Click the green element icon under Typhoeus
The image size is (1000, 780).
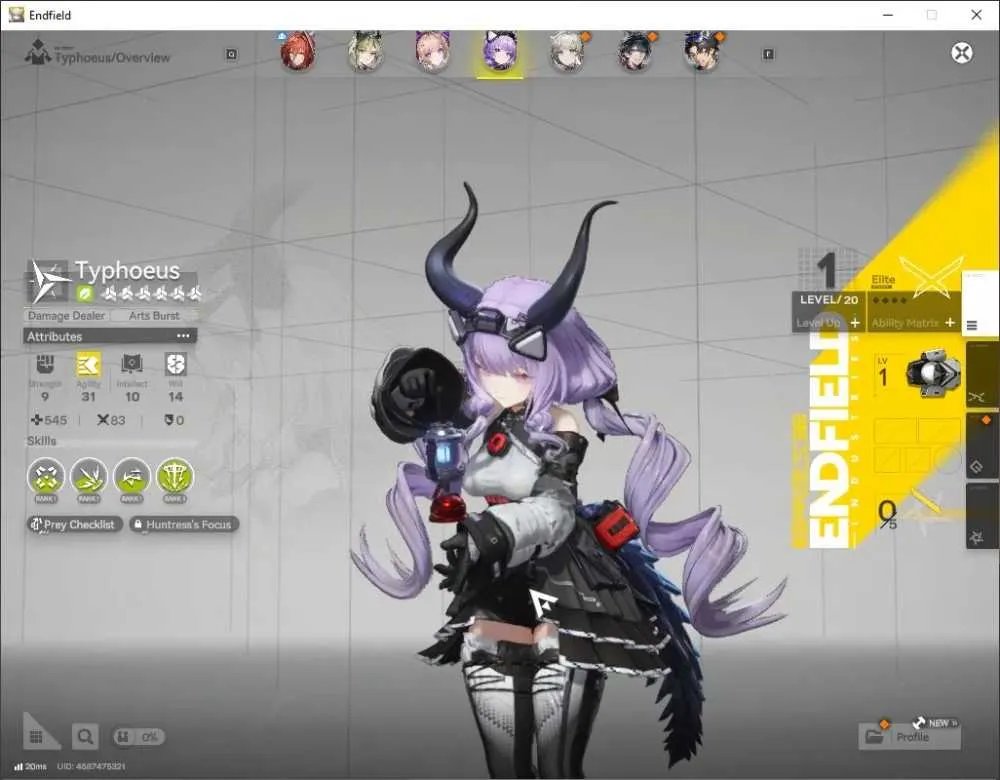click(85, 294)
